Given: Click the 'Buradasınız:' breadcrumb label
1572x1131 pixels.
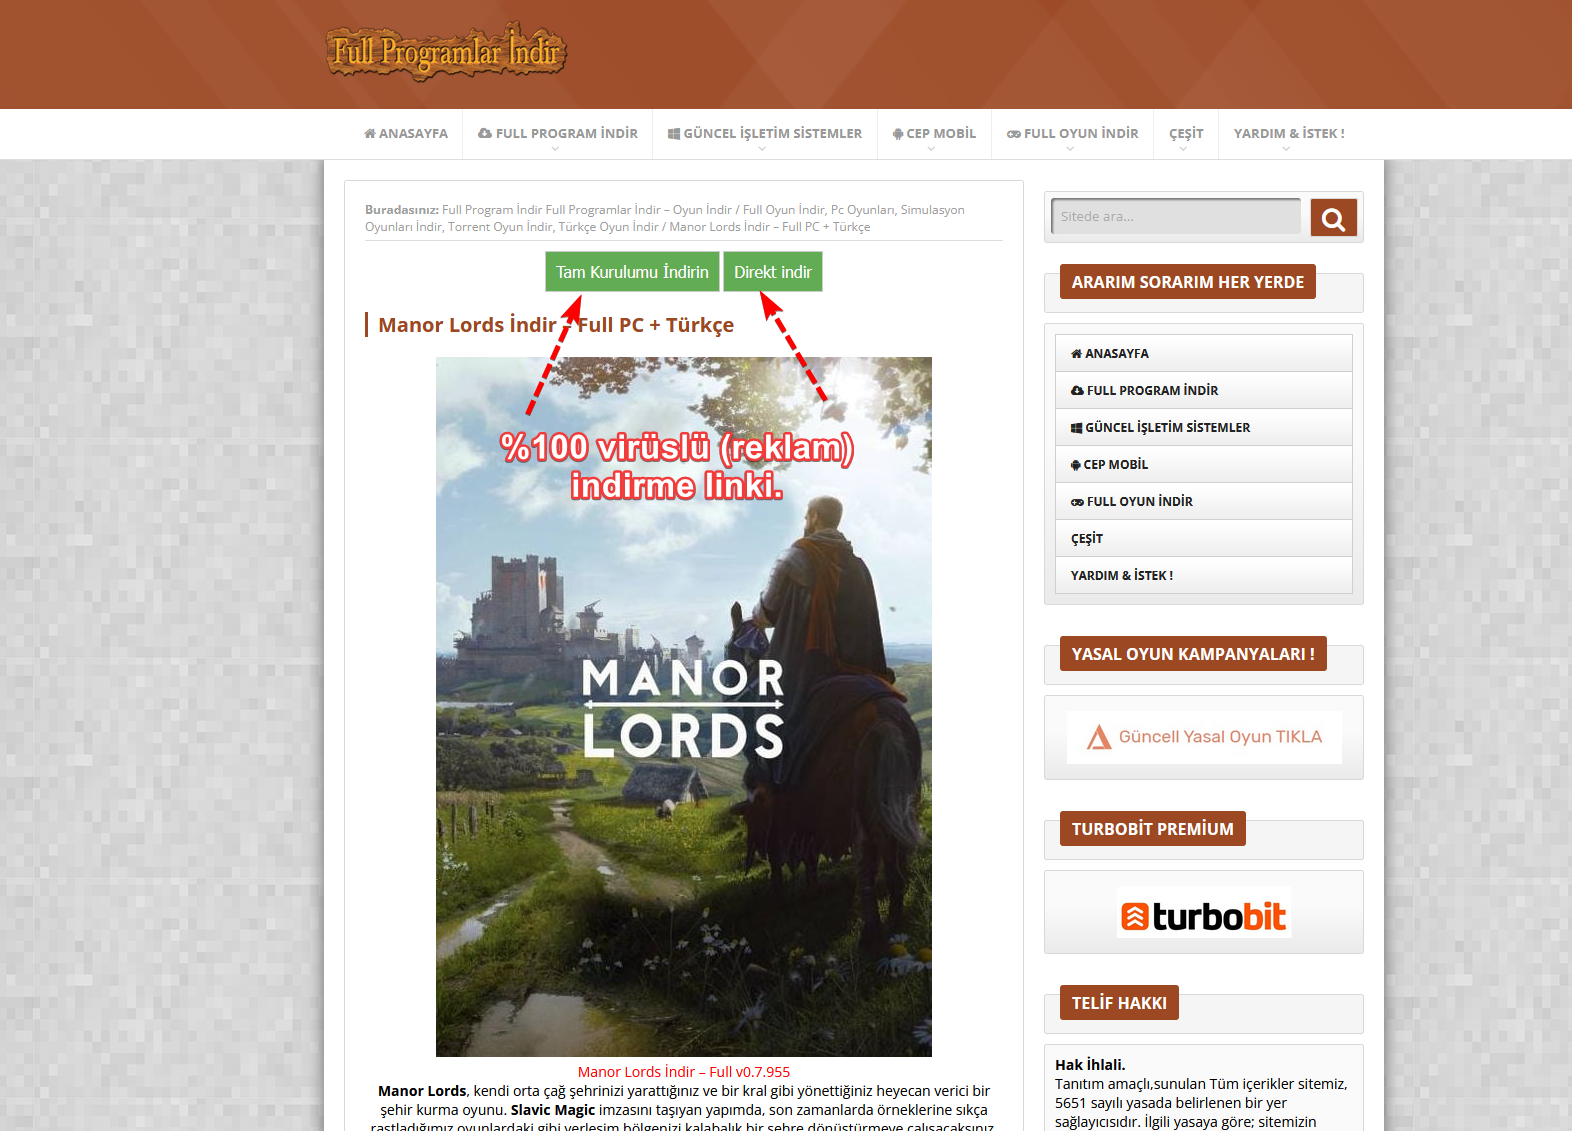Looking at the screenshot, I should click(x=402, y=210).
